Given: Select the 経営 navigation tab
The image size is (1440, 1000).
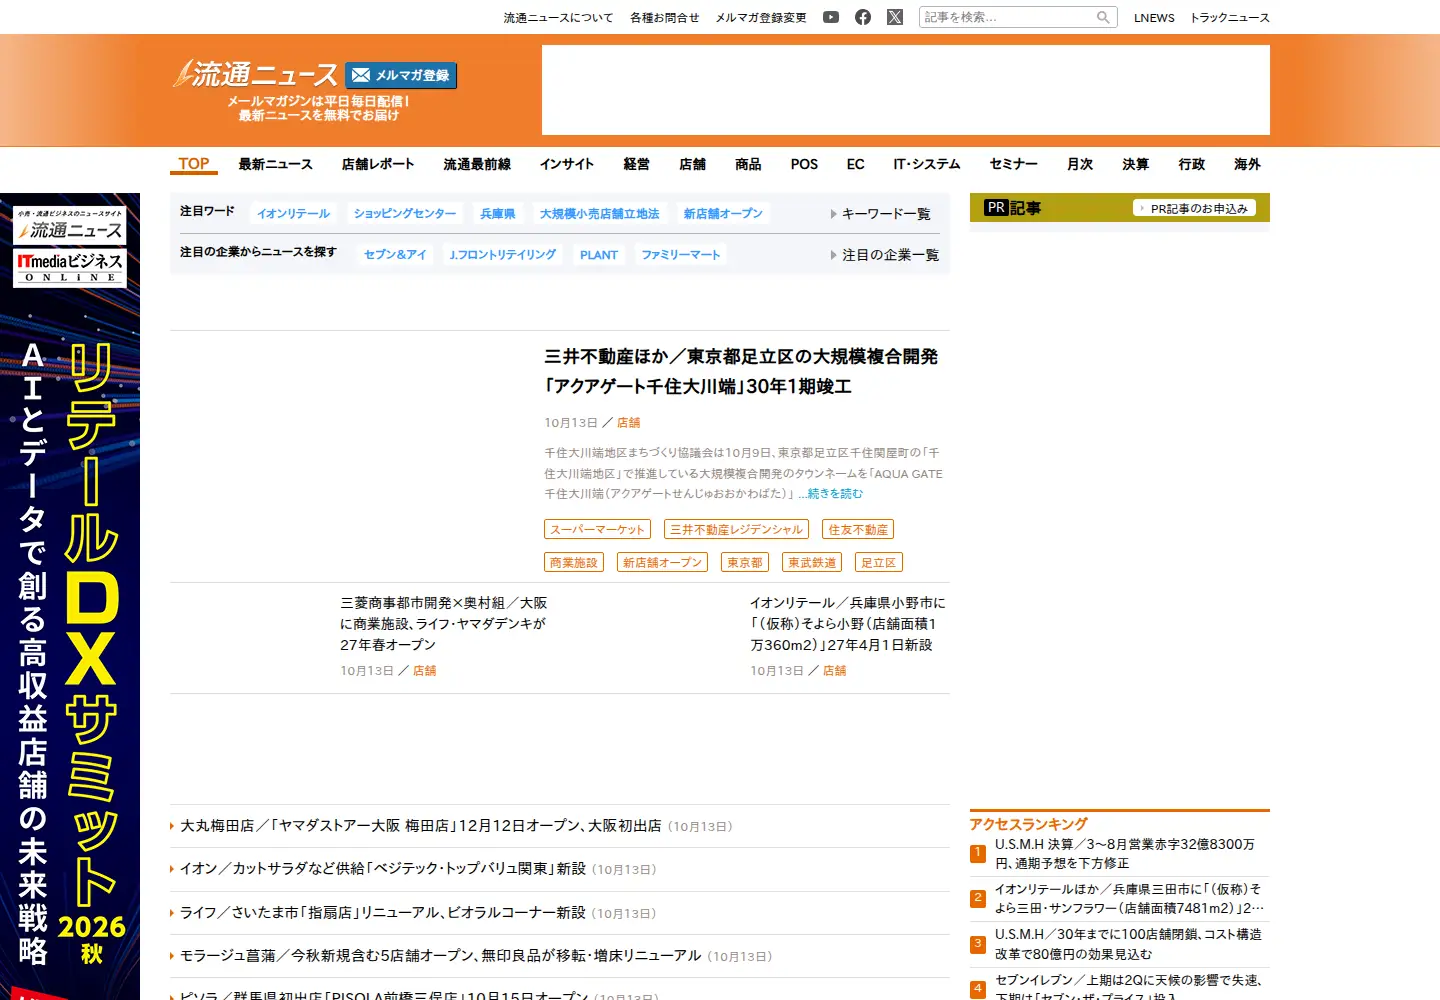Looking at the screenshot, I should coord(636,164).
